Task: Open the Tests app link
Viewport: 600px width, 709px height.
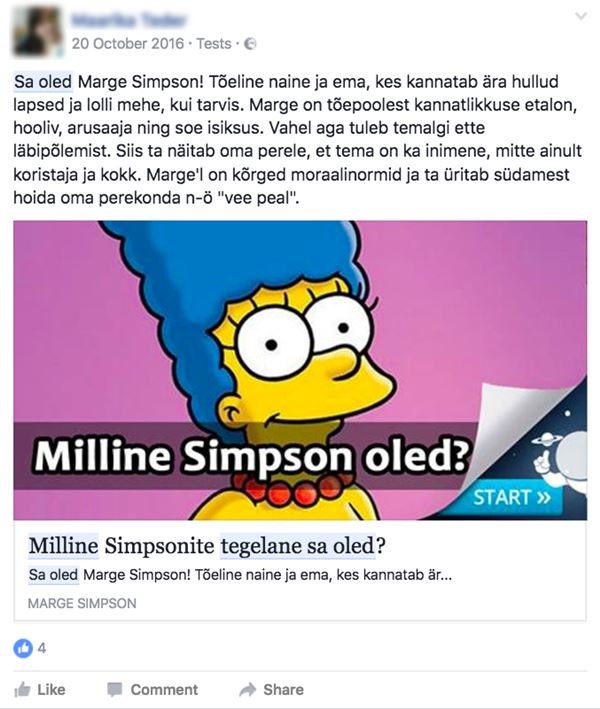Action: [x=213, y=43]
